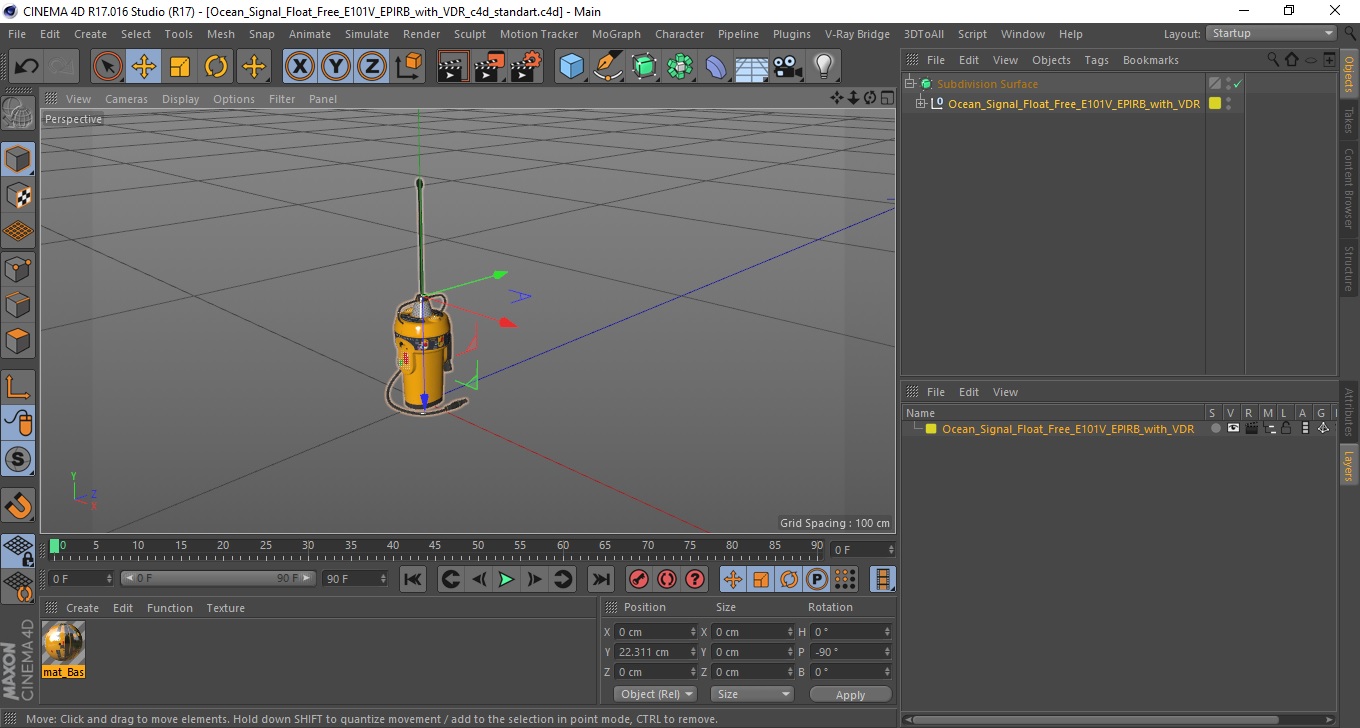Switch to the Attributes side tab
The image size is (1360, 728).
click(1348, 412)
